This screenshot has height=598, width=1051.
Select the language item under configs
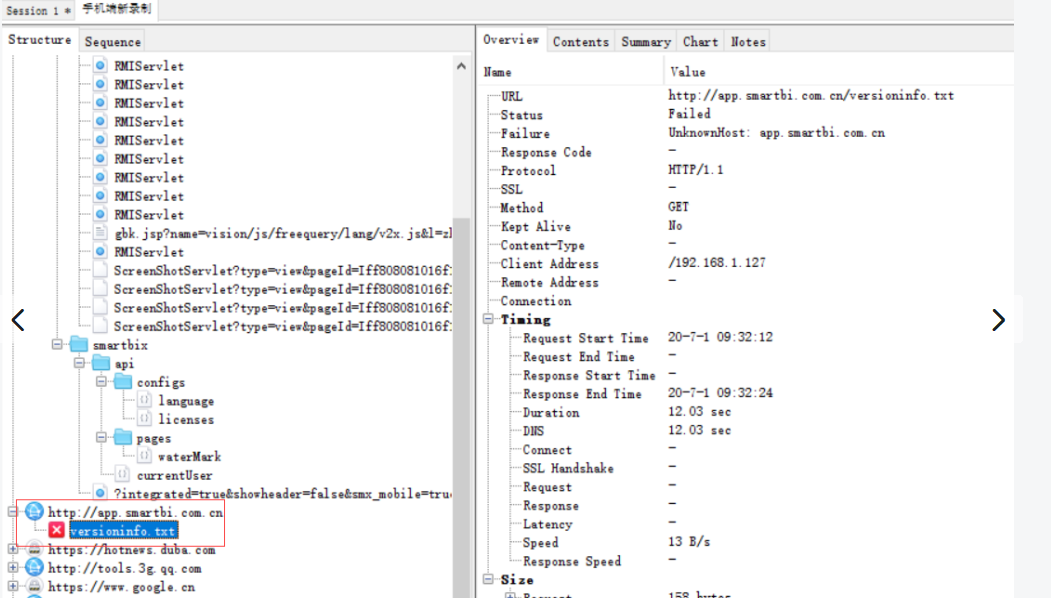(x=186, y=401)
